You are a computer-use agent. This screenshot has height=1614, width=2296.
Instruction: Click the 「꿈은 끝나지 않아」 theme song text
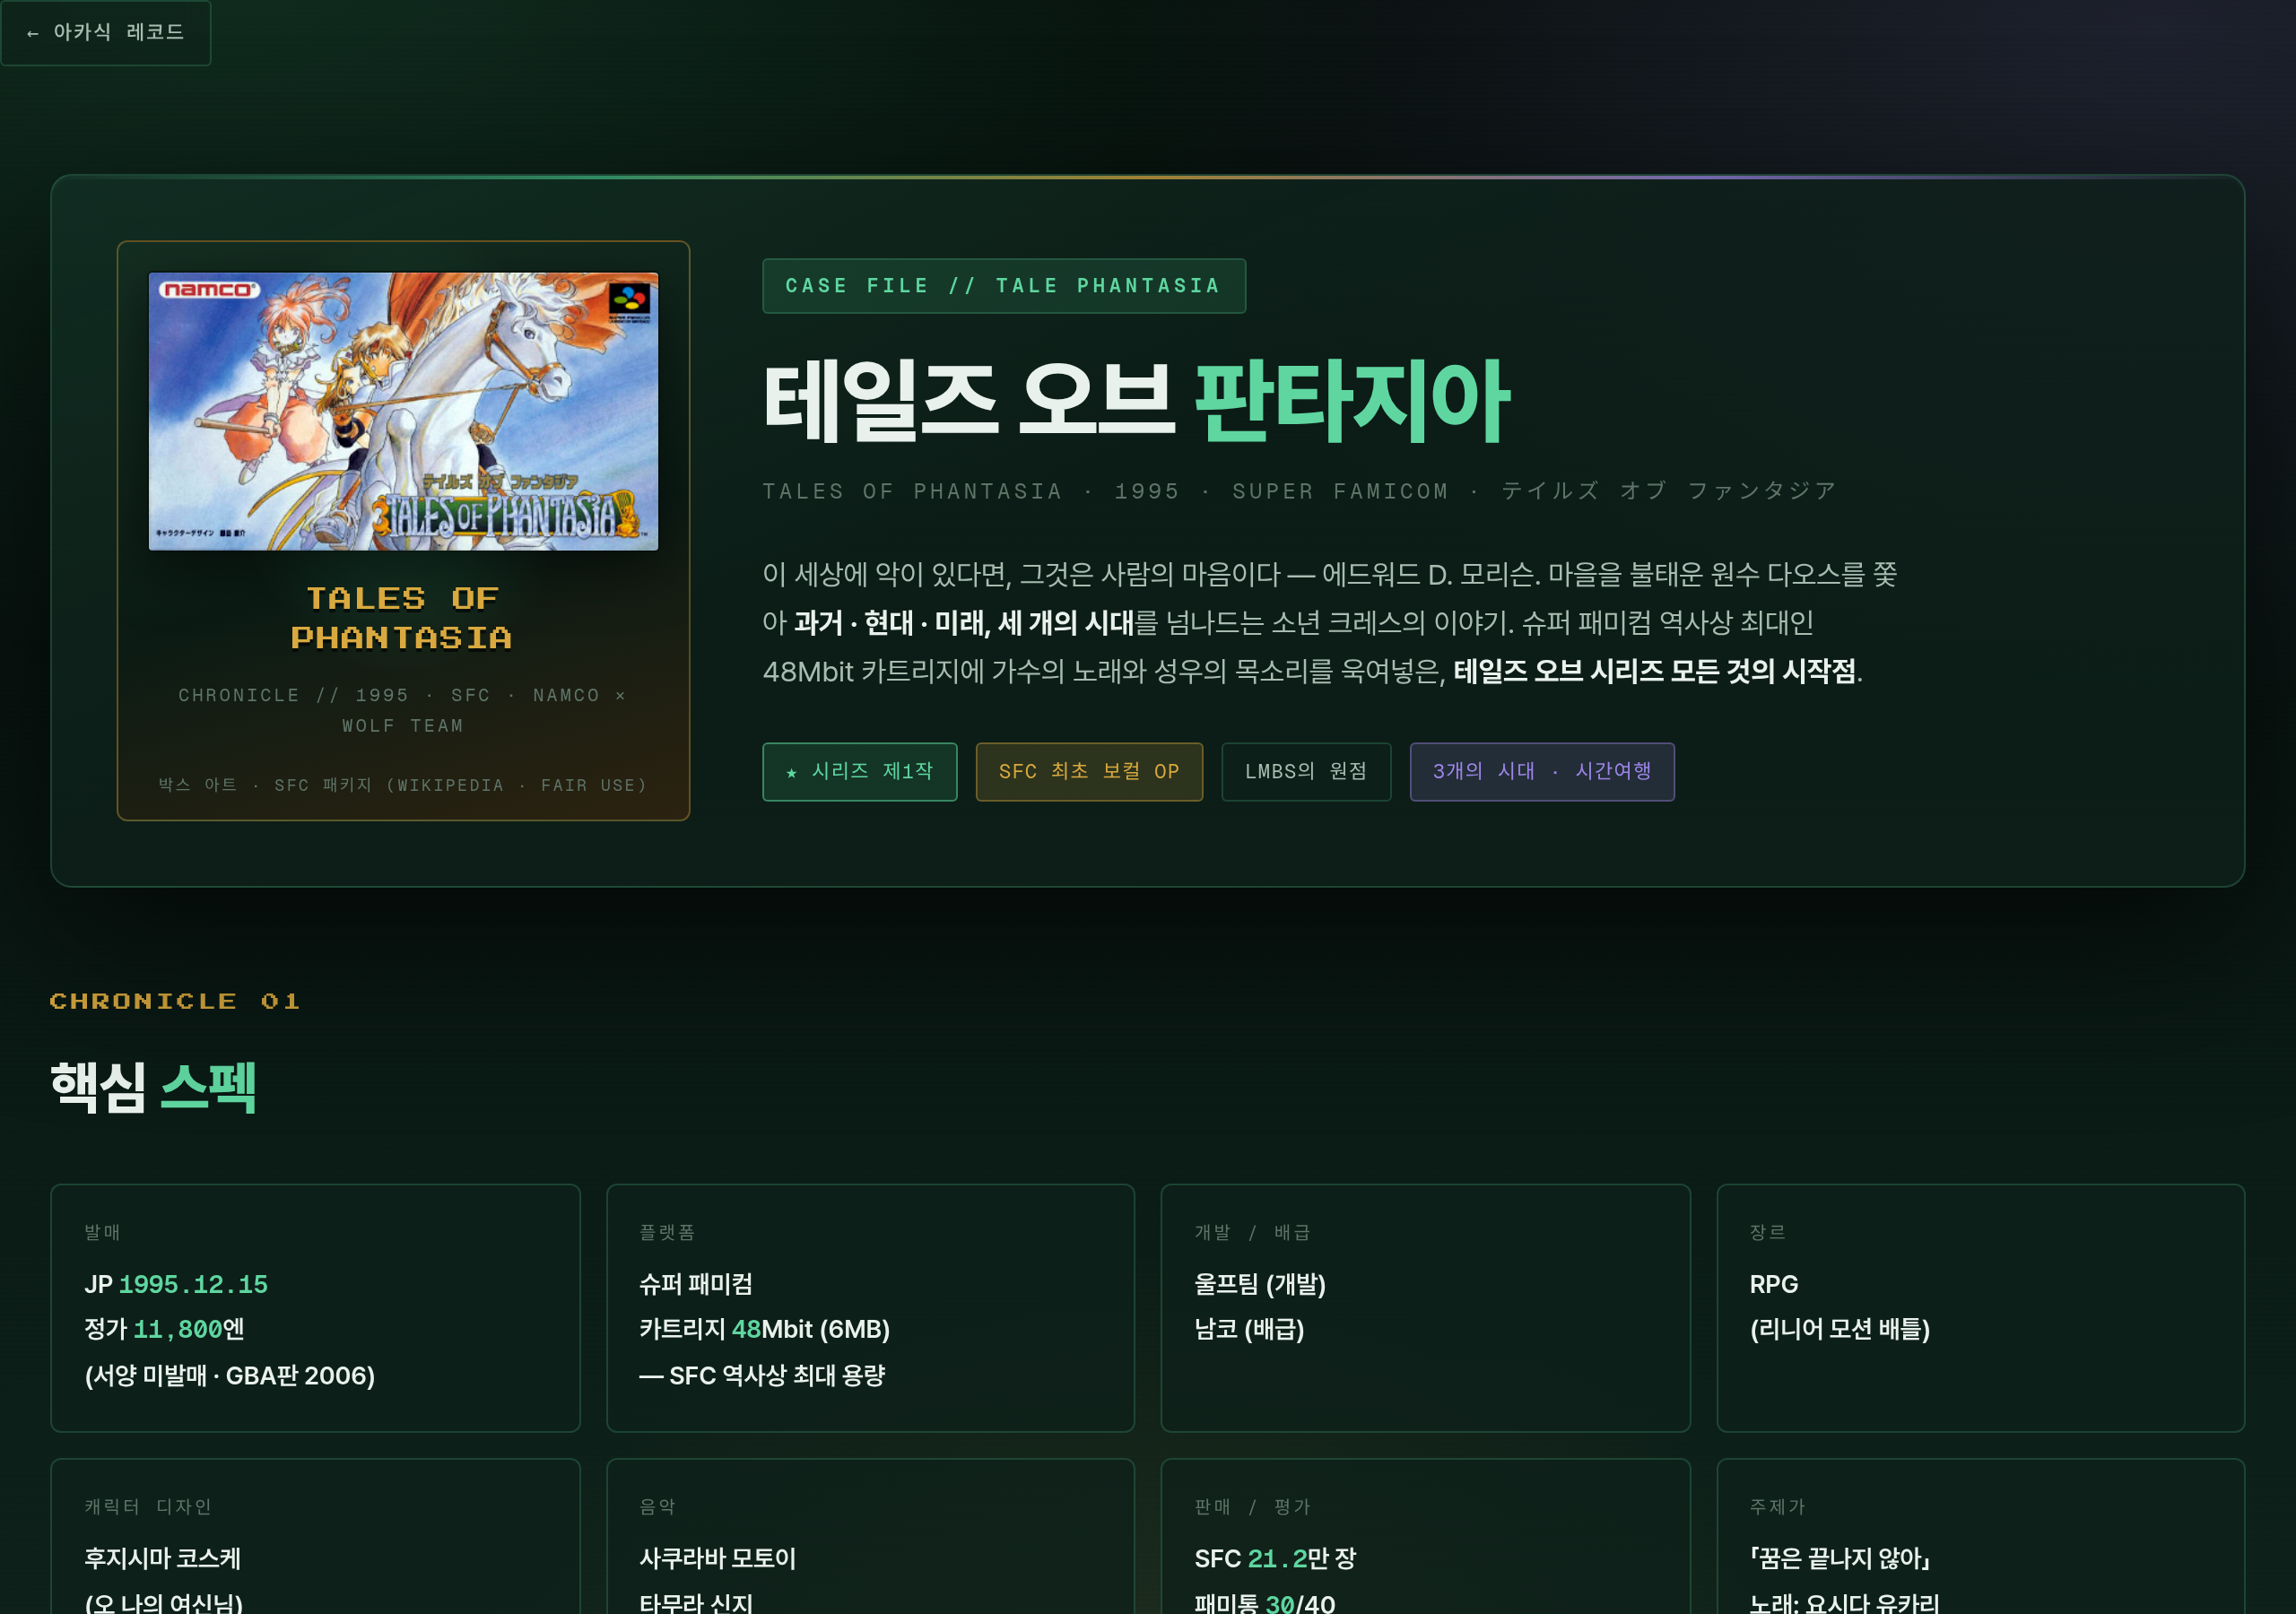tap(1839, 1558)
